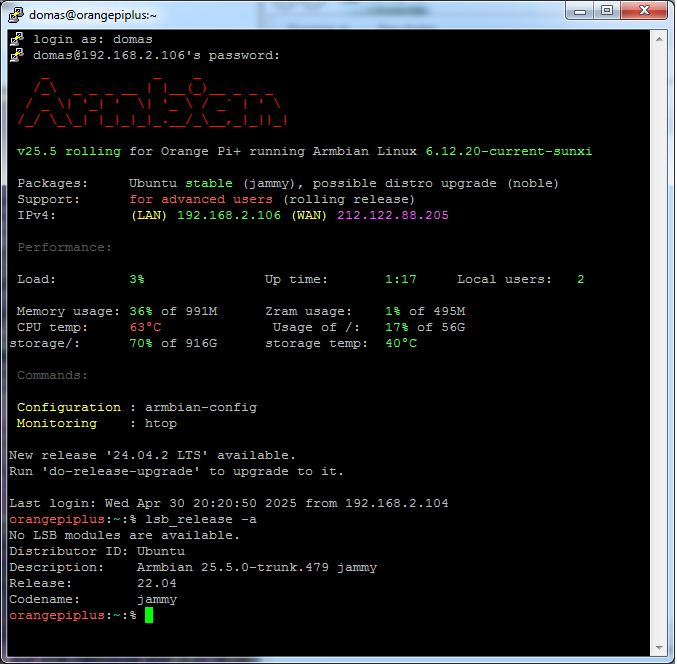Image resolution: width=677 pixels, height=664 pixels.
Task: Minimize the PuTTY terminal window
Action: tap(580, 11)
